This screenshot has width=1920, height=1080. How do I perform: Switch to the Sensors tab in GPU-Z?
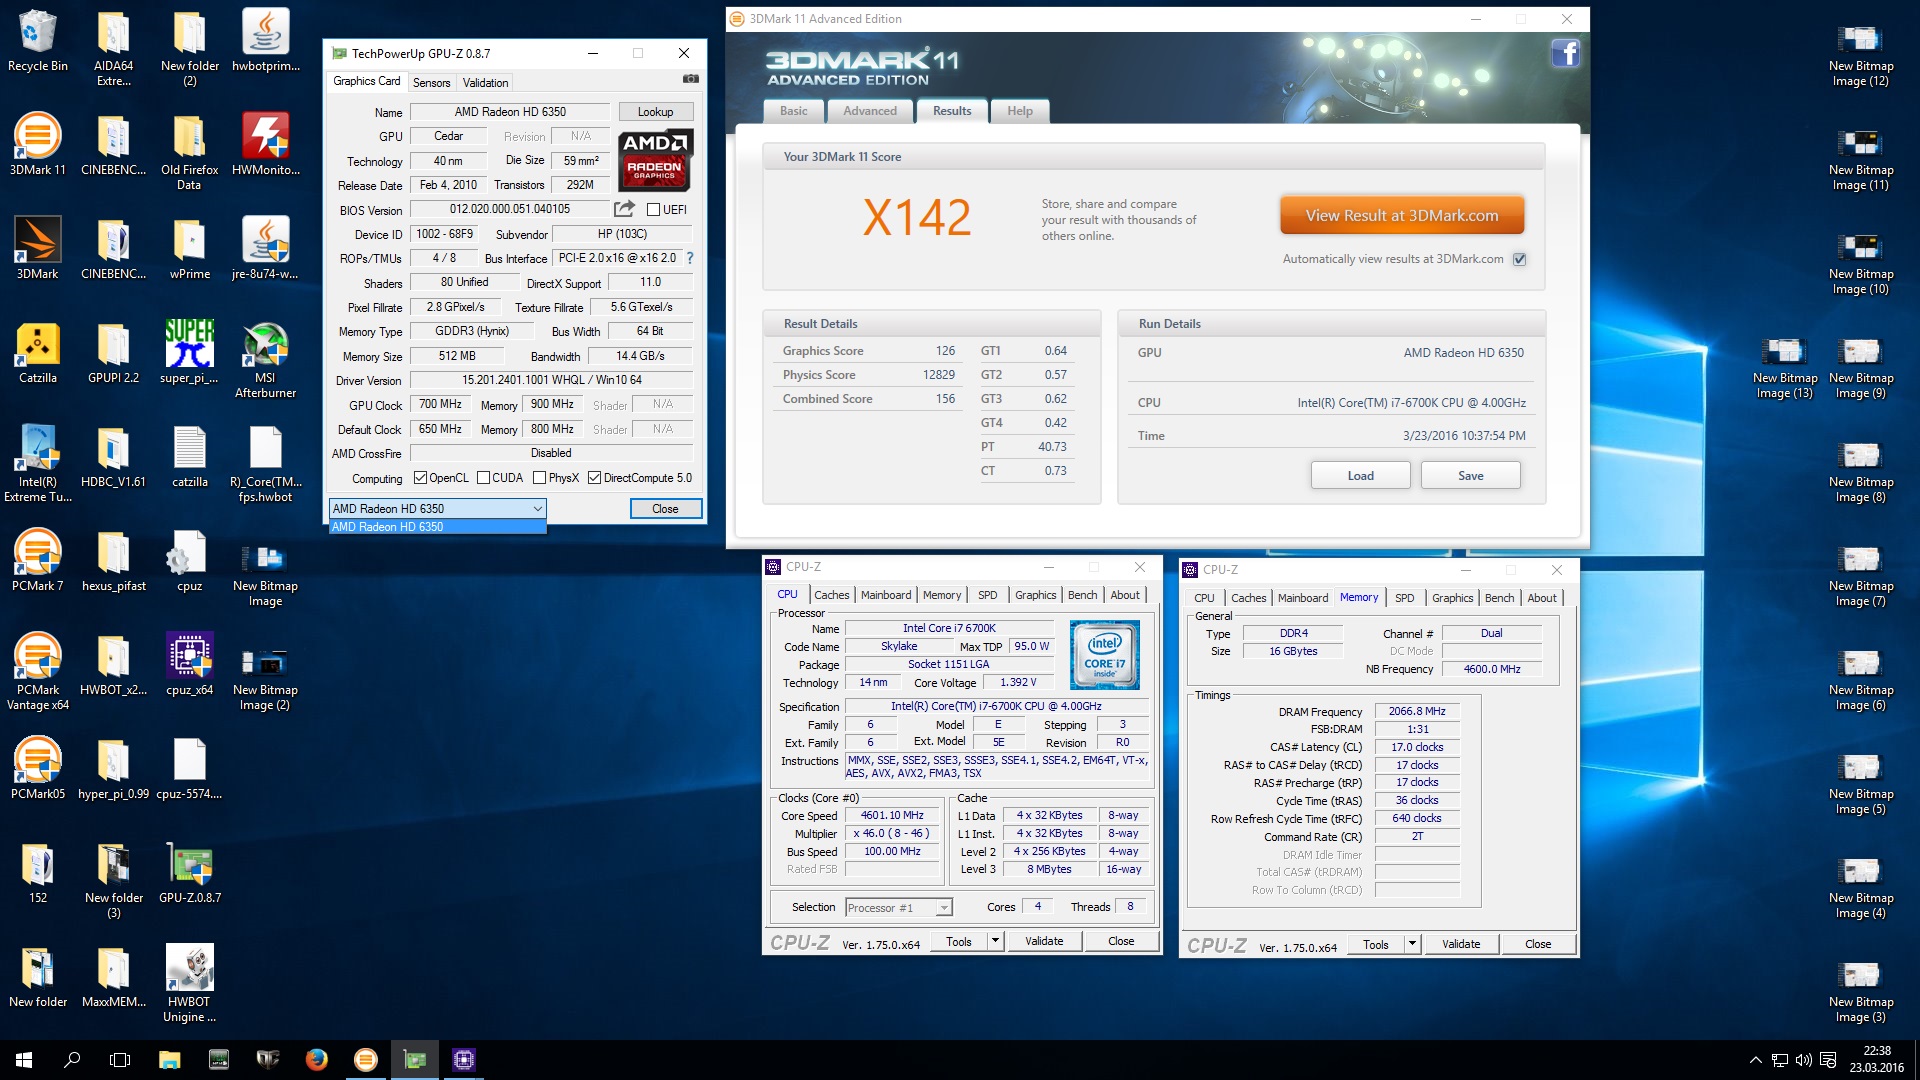(431, 83)
